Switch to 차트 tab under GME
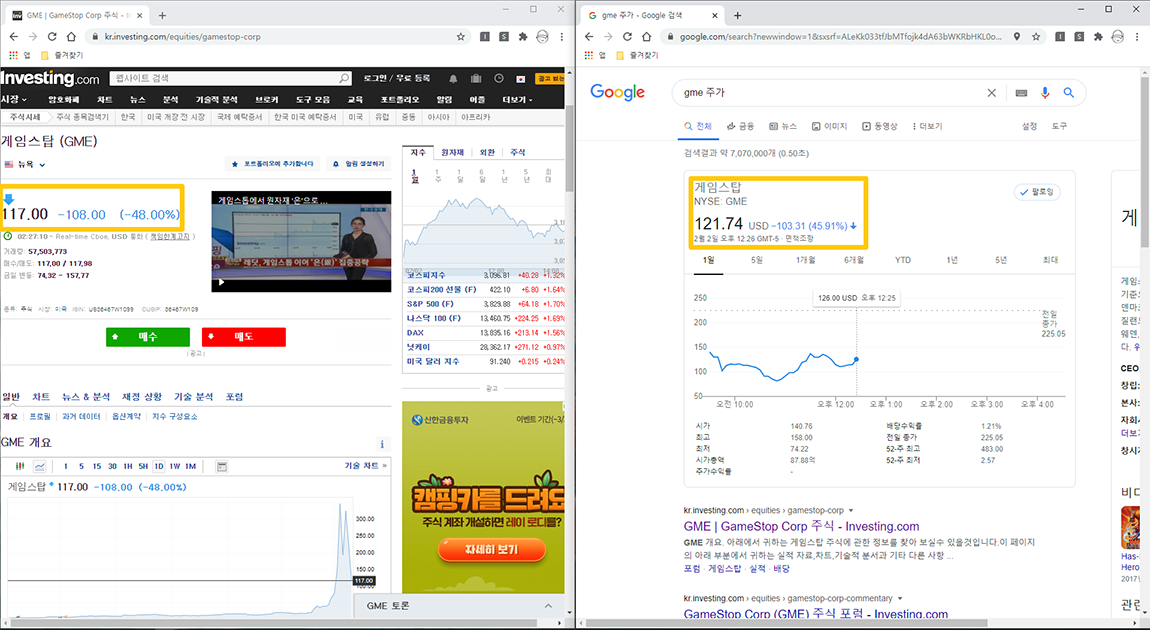This screenshot has height=630, width=1150. [x=41, y=397]
